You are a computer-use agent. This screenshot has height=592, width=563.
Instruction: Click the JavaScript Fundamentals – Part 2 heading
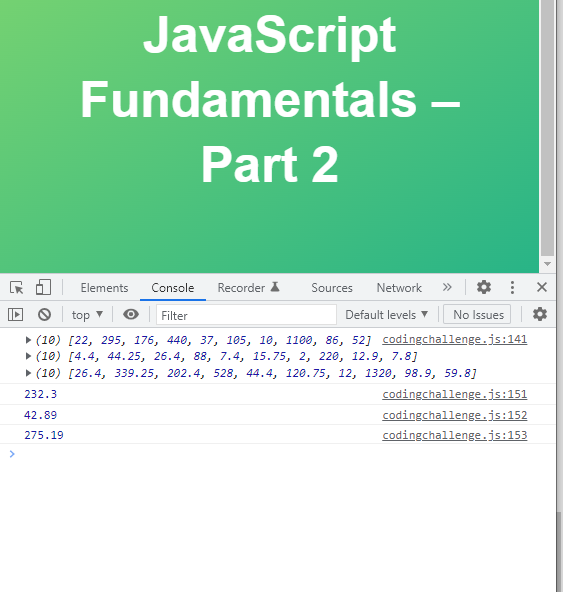(270, 99)
